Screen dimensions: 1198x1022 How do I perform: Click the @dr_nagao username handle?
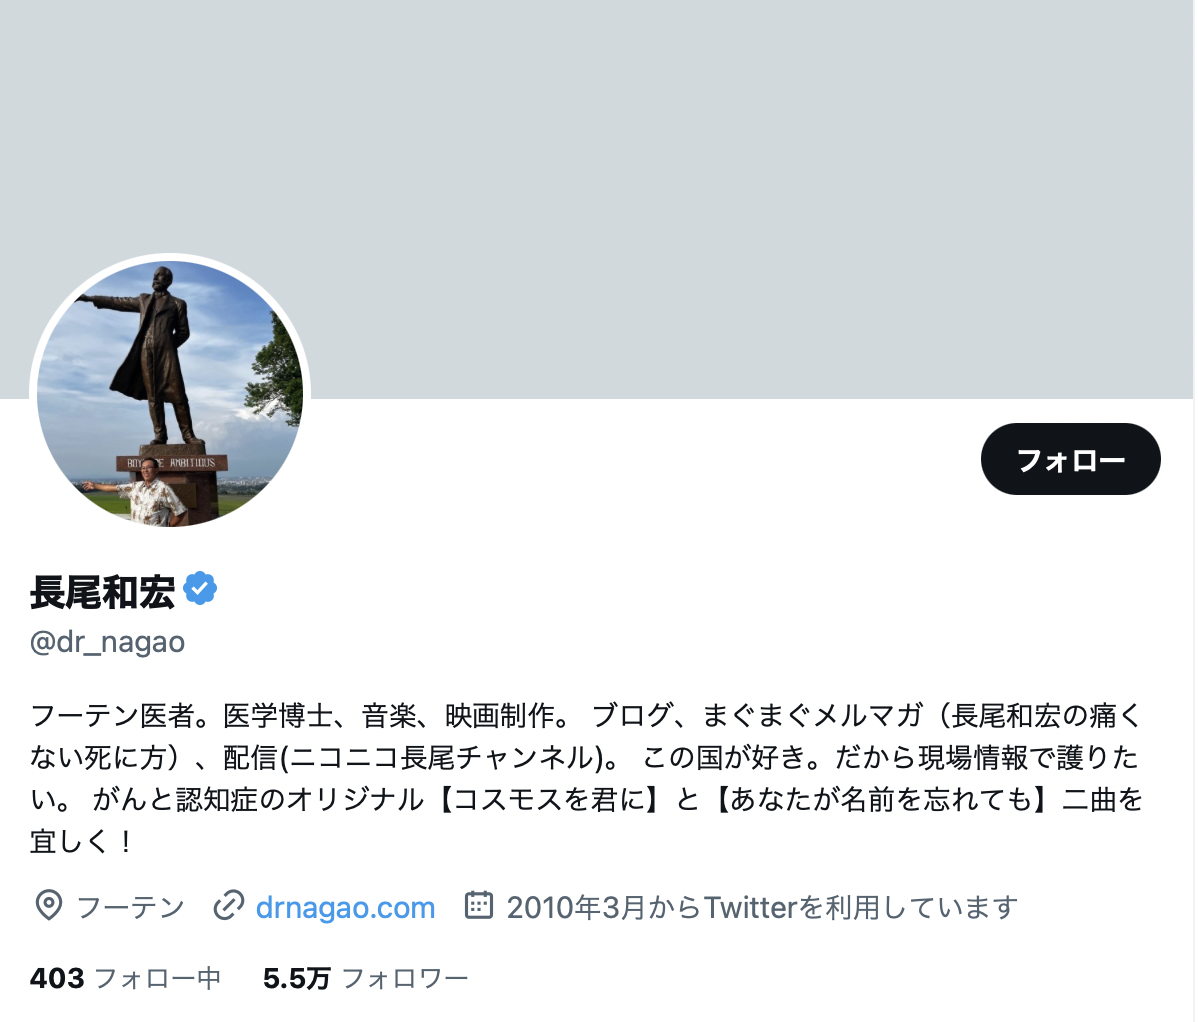(107, 642)
